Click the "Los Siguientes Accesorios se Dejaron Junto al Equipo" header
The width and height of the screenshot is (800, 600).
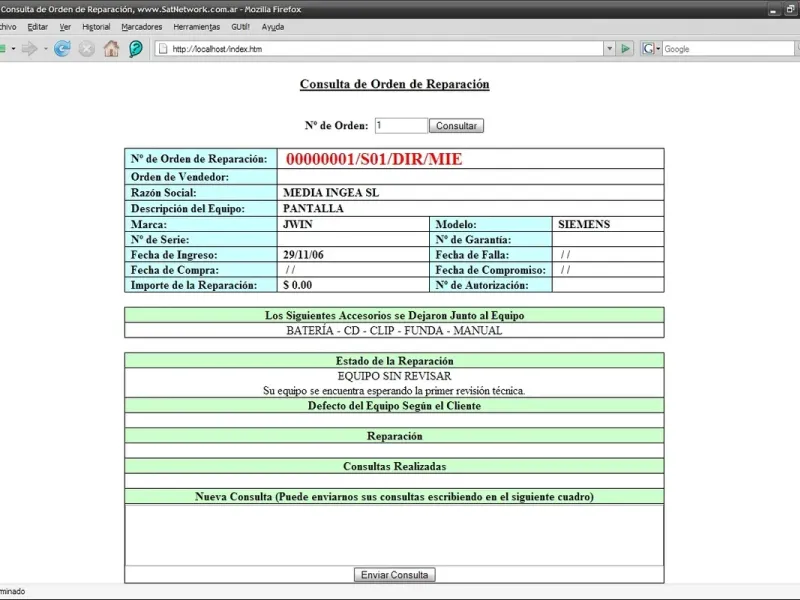point(394,315)
